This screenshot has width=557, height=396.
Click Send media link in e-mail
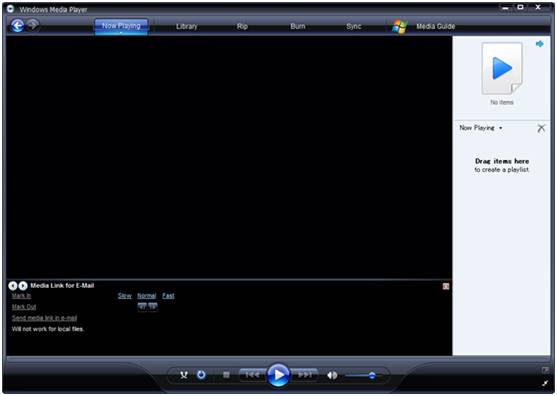click(44, 318)
